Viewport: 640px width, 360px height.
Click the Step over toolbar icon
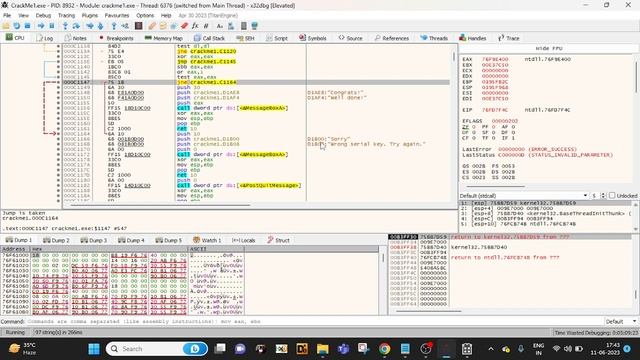(x=76, y=26)
